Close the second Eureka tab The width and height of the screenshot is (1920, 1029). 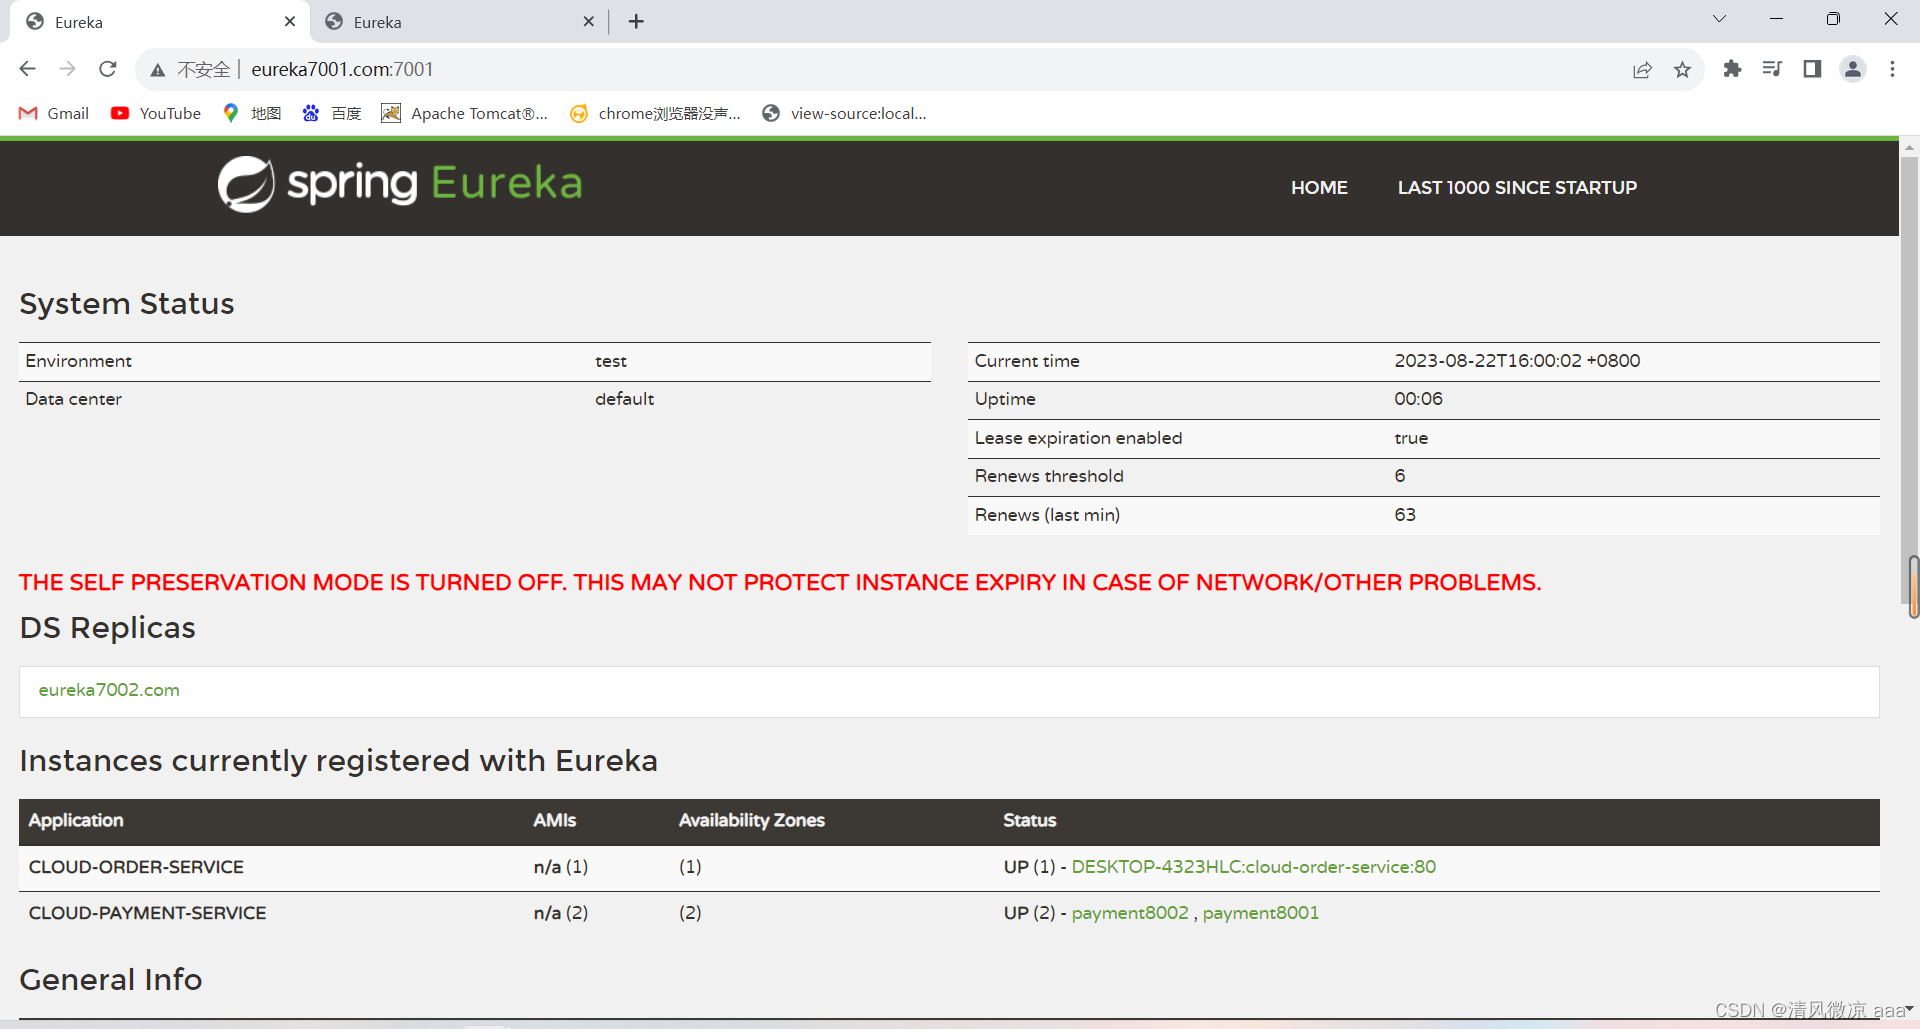pyautogui.click(x=588, y=21)
